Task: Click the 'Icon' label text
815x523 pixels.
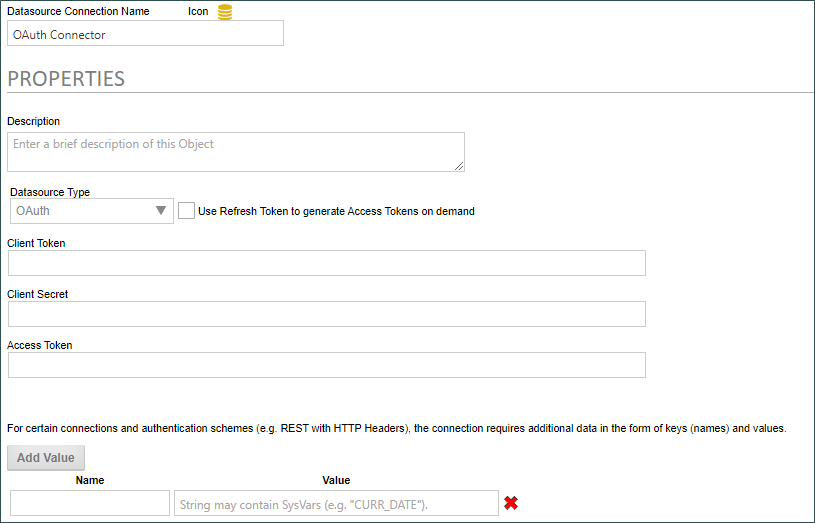Action: pyautogui.click(x=198, y=11)
